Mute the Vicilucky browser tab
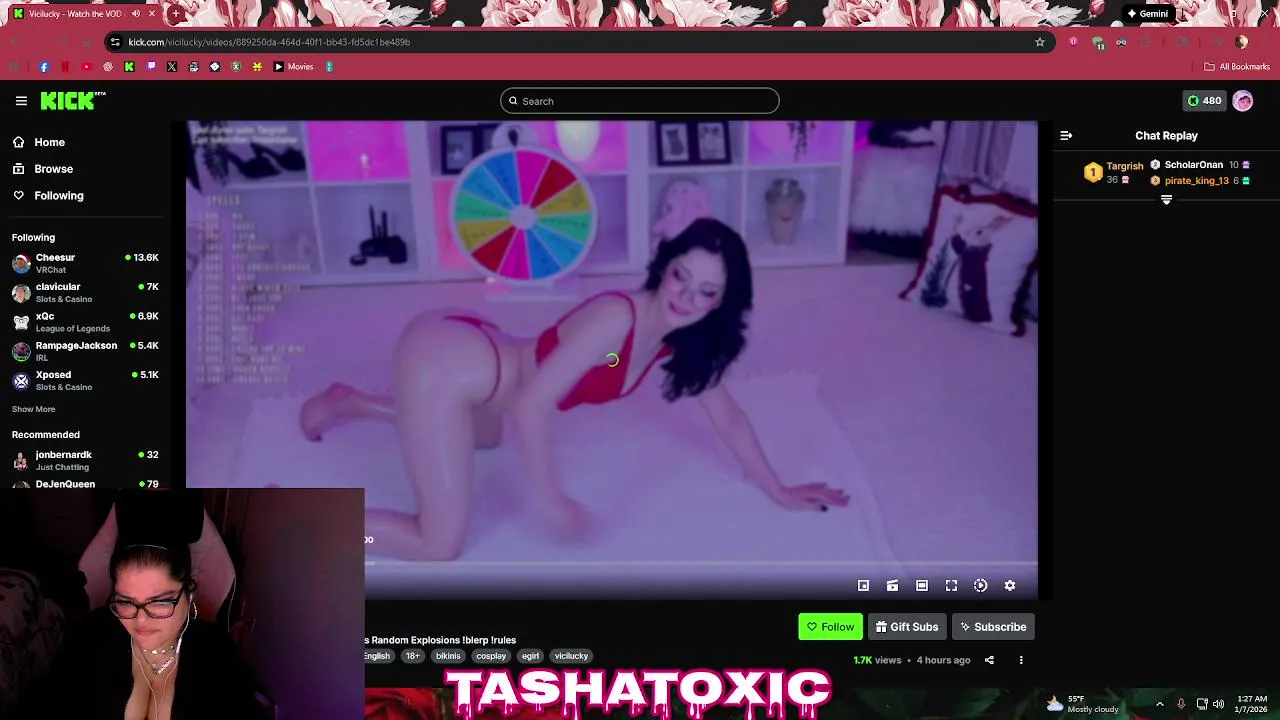 point(135,14)
